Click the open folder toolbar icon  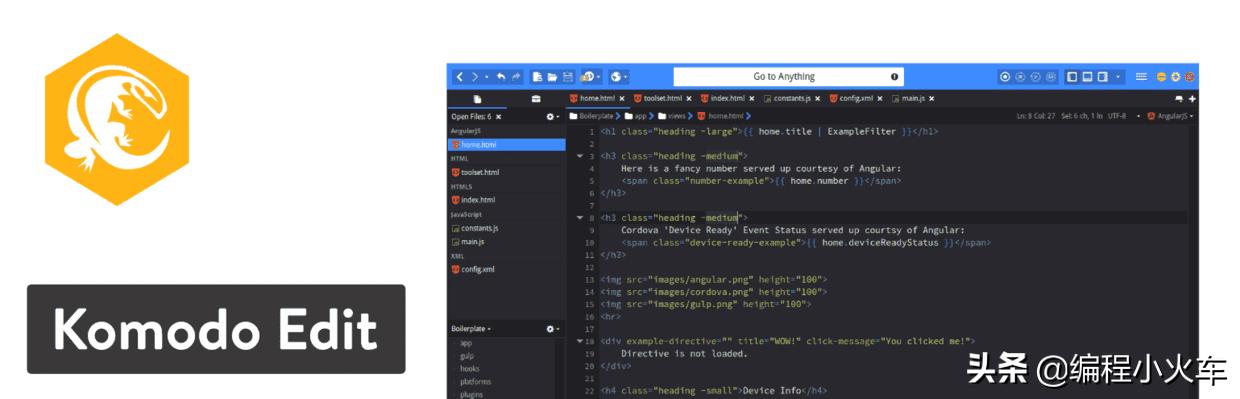[x=552, y=76]
